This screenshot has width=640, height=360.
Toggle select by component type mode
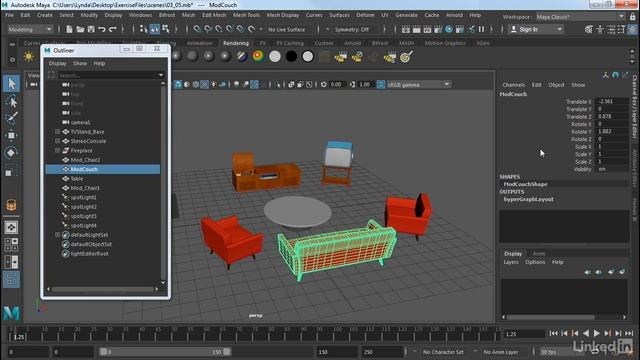click(166, 29)
